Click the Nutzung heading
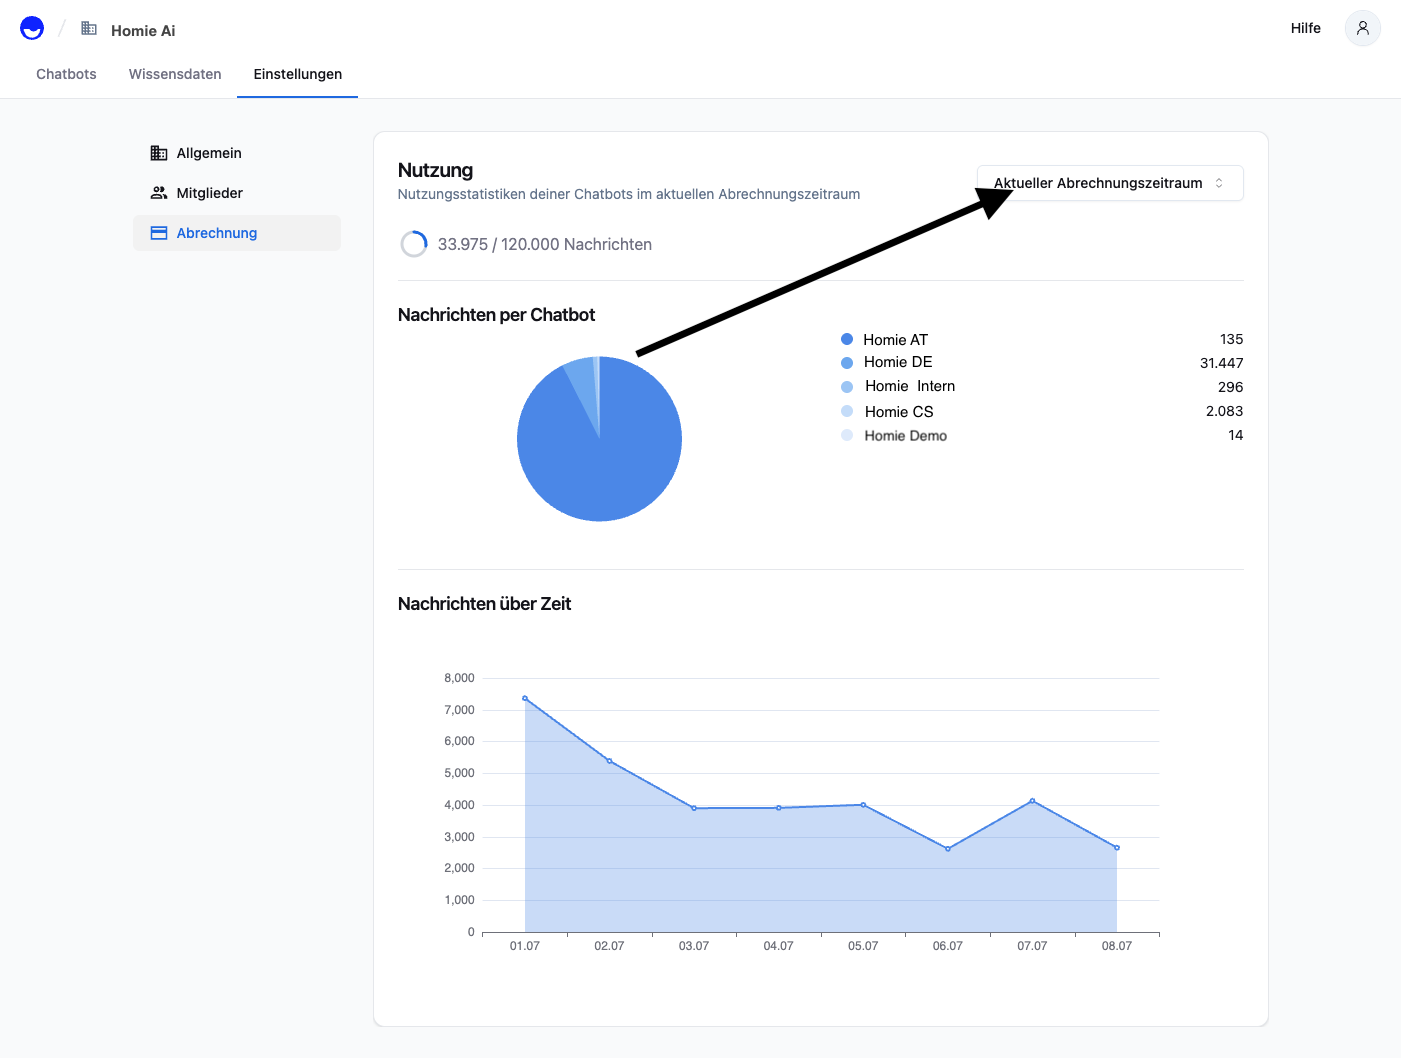 pos(435,170)
